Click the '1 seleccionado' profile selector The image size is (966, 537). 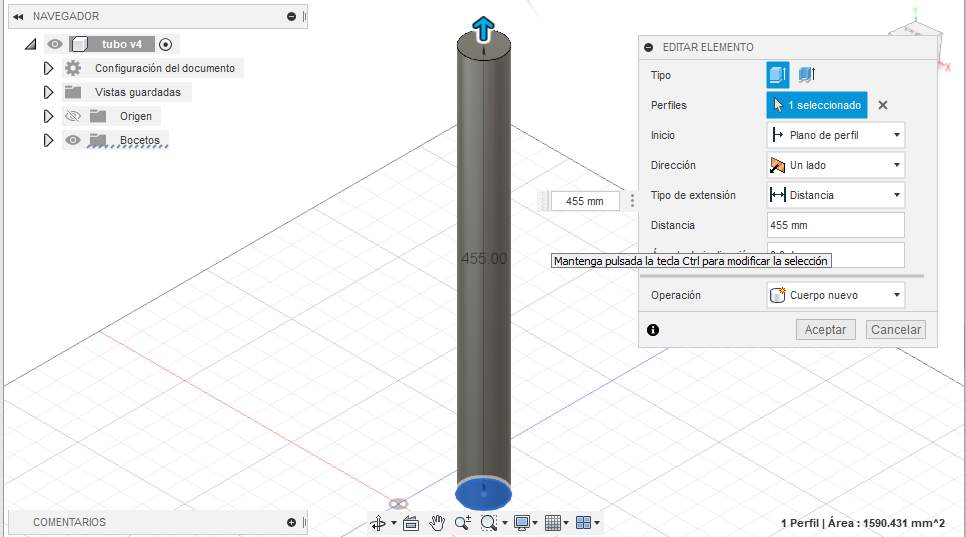click(x=817, y=105)
